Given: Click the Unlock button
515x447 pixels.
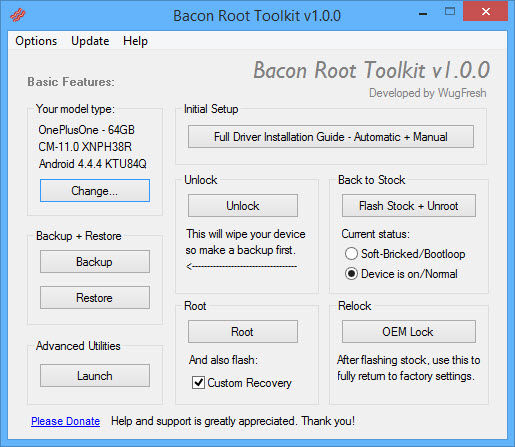Looking at the screenshot, I should click(243, 206).
